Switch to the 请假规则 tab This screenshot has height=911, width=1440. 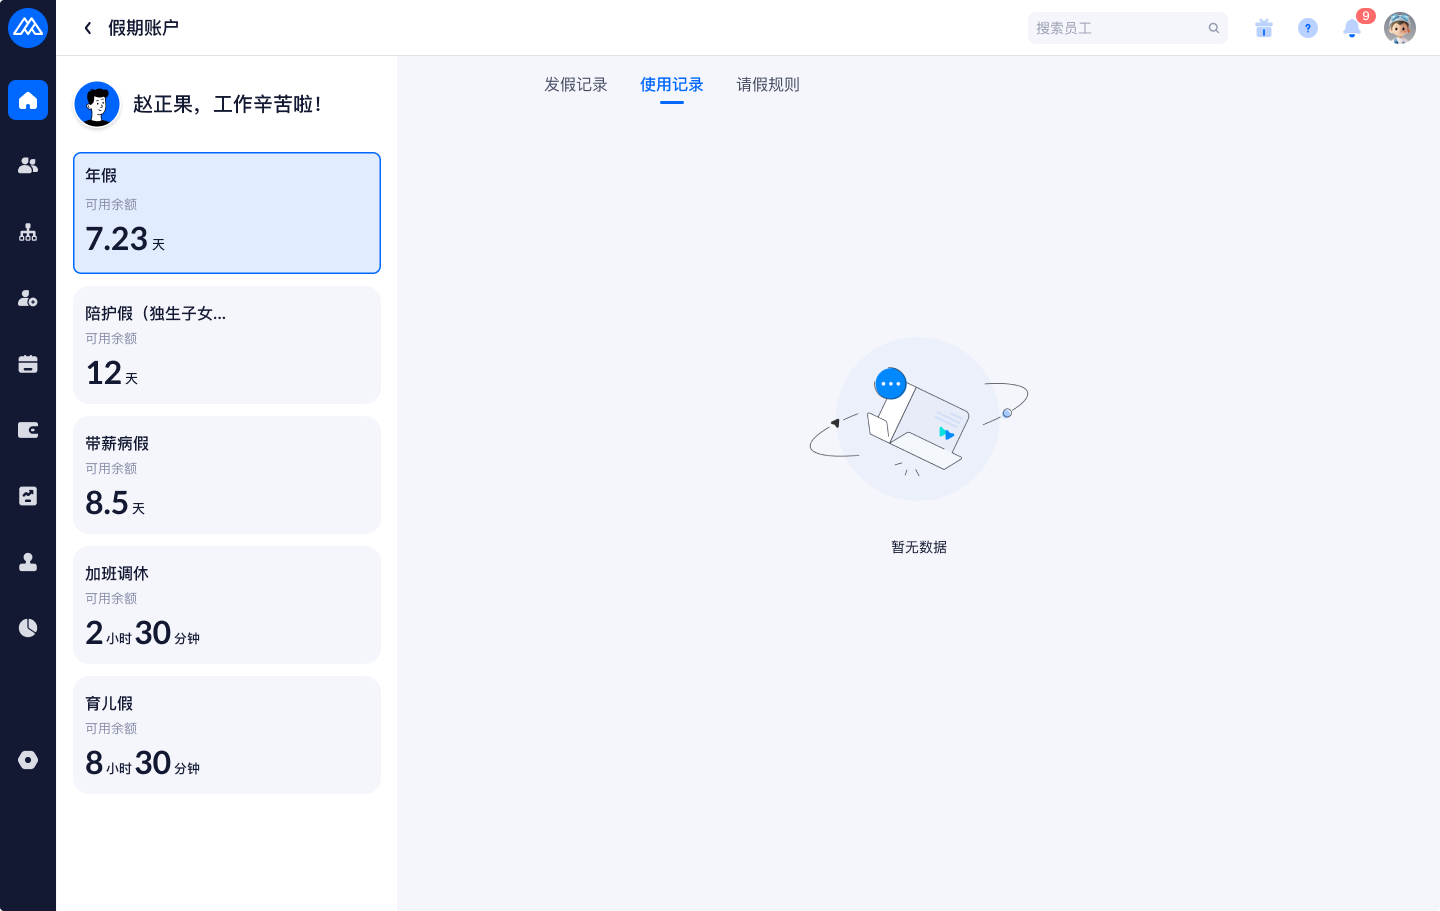coord(768,85)
